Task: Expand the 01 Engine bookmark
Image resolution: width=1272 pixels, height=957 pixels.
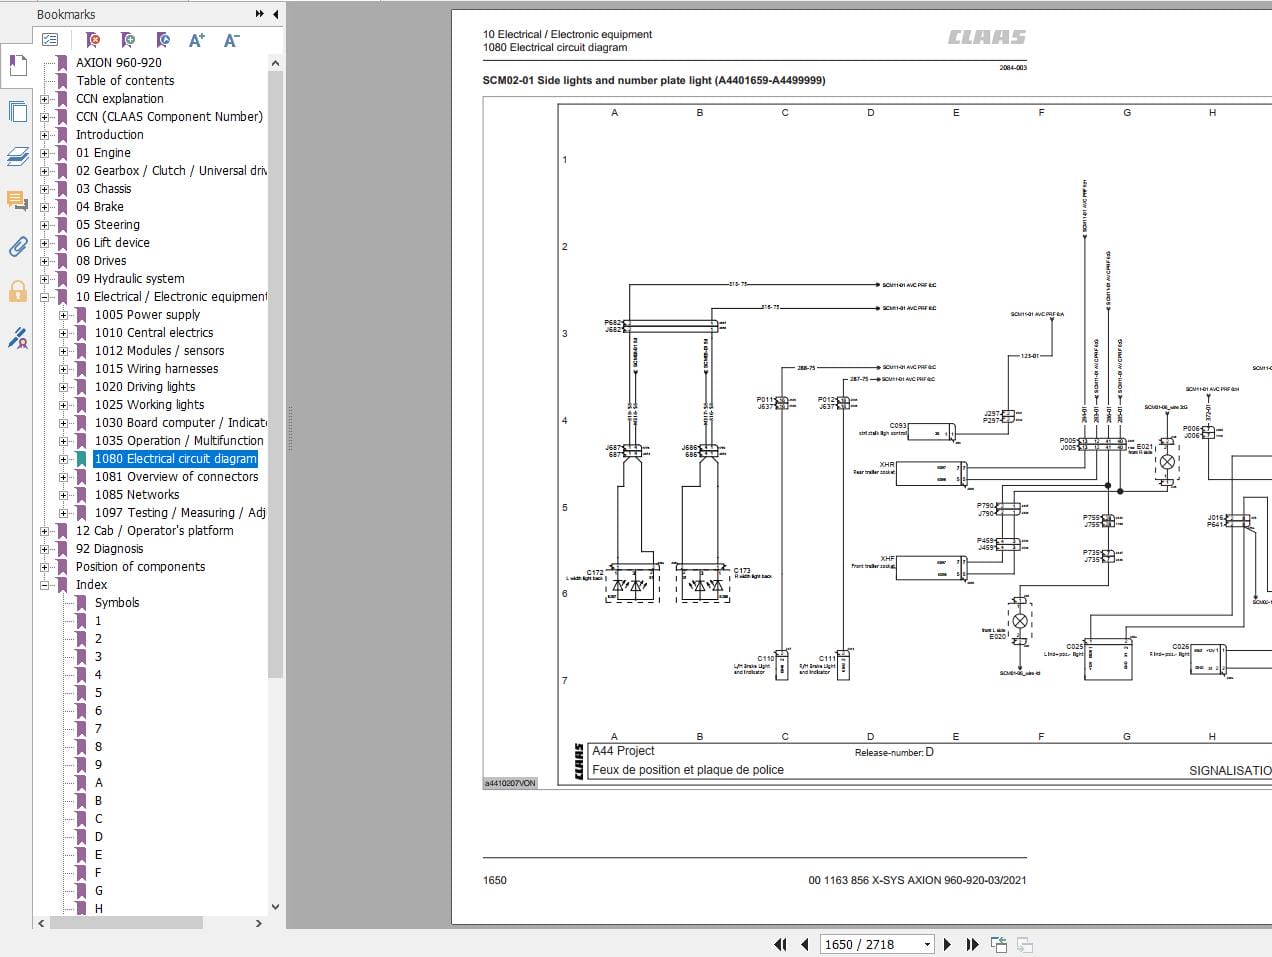Action: point(45,153)
